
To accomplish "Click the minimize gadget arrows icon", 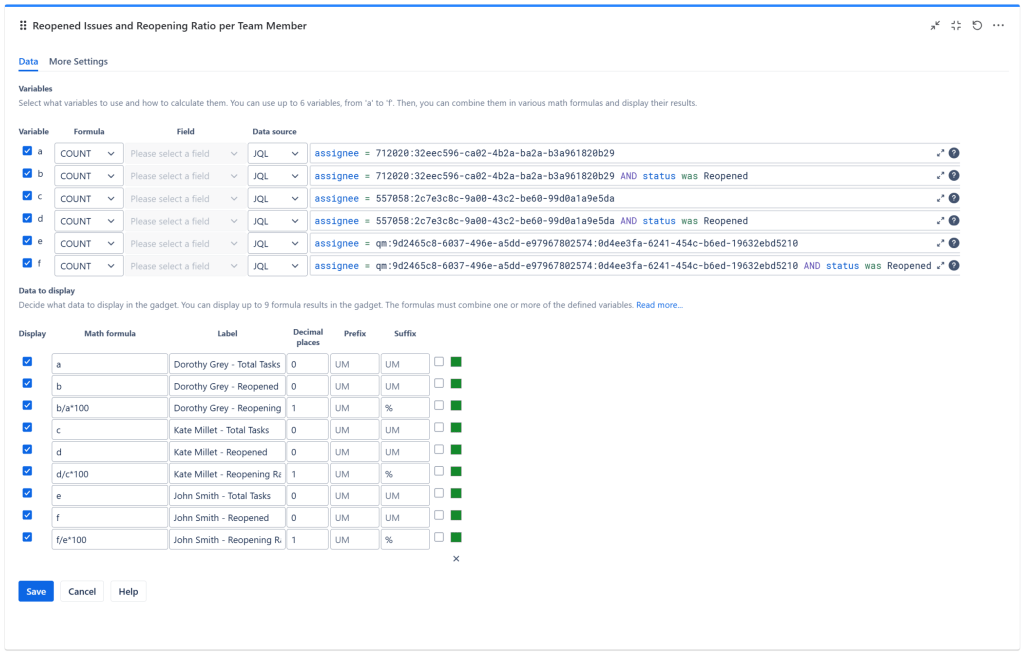I will [x=935, y=26].
